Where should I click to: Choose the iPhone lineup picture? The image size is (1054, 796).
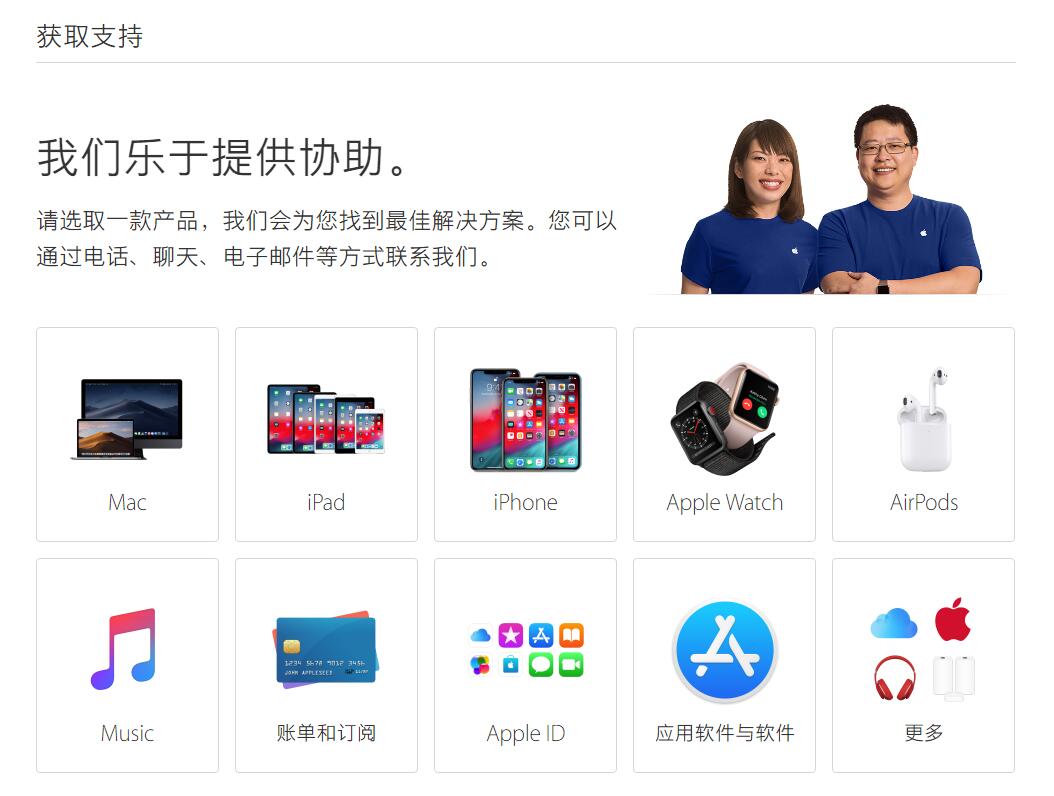tap(525, 419)
